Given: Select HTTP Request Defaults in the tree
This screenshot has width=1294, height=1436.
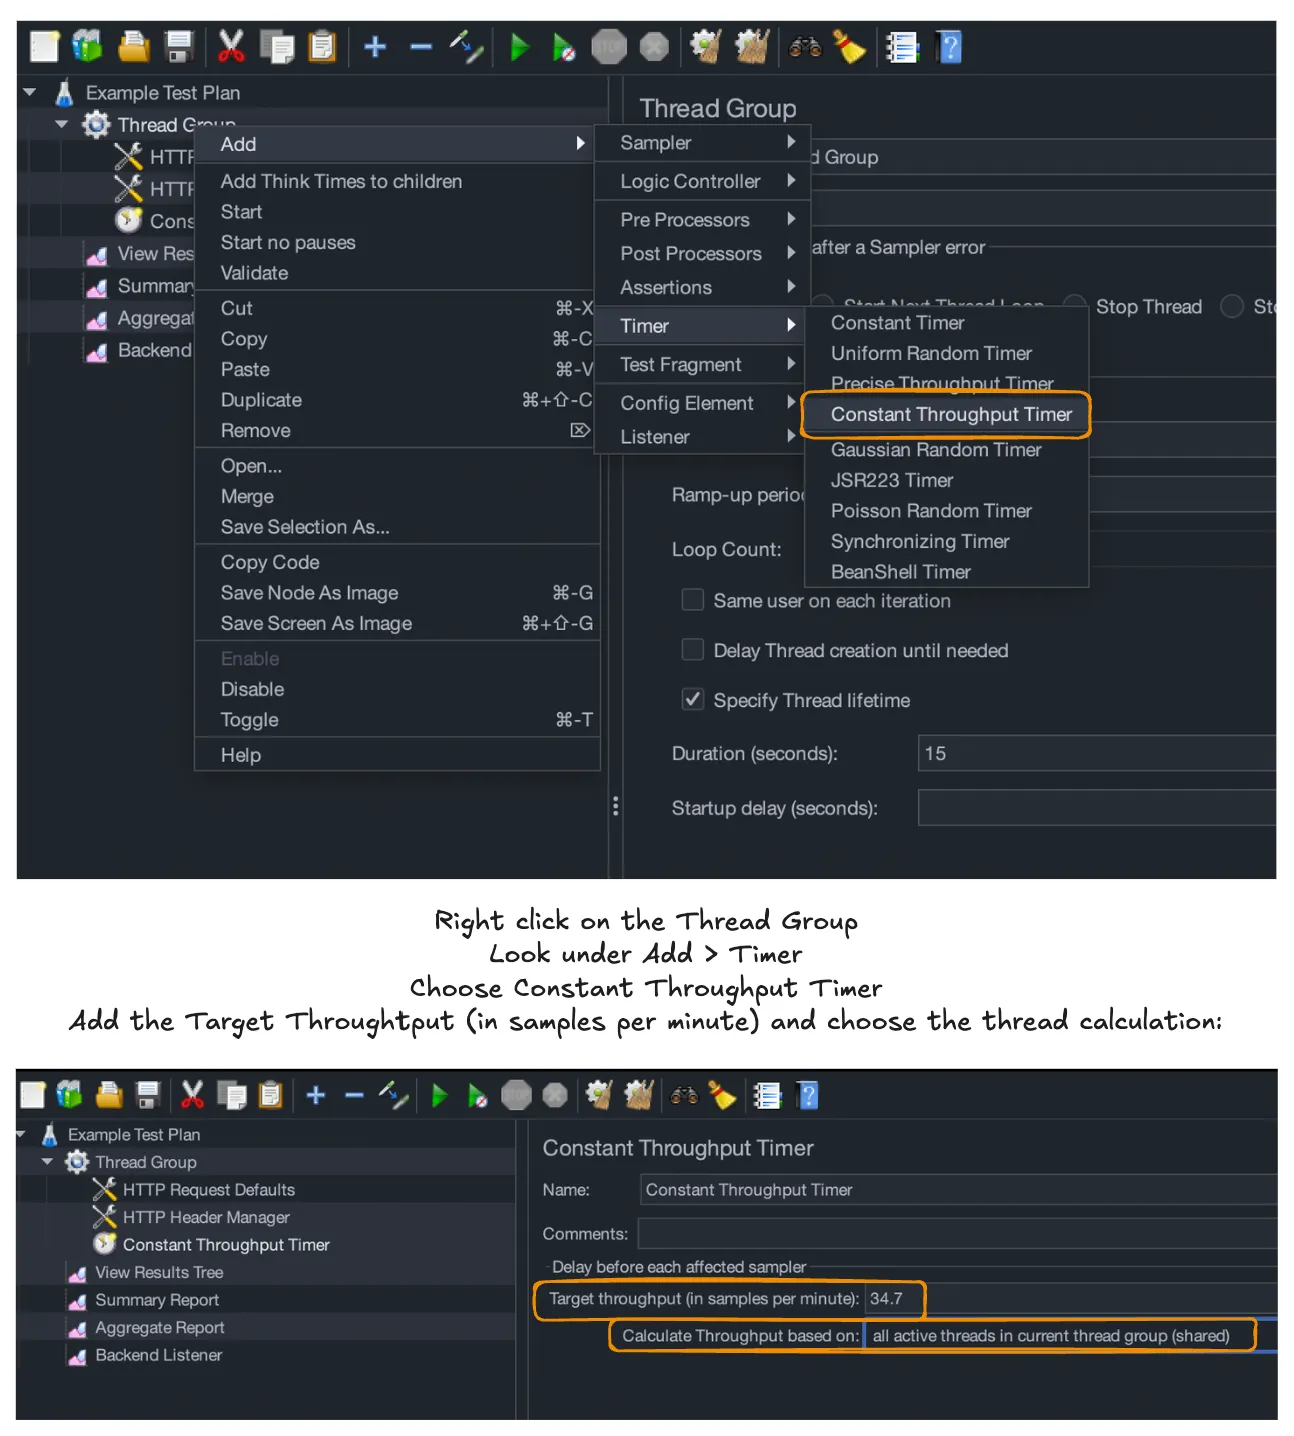Looking at the screenshot, I should click(208, 1190).
